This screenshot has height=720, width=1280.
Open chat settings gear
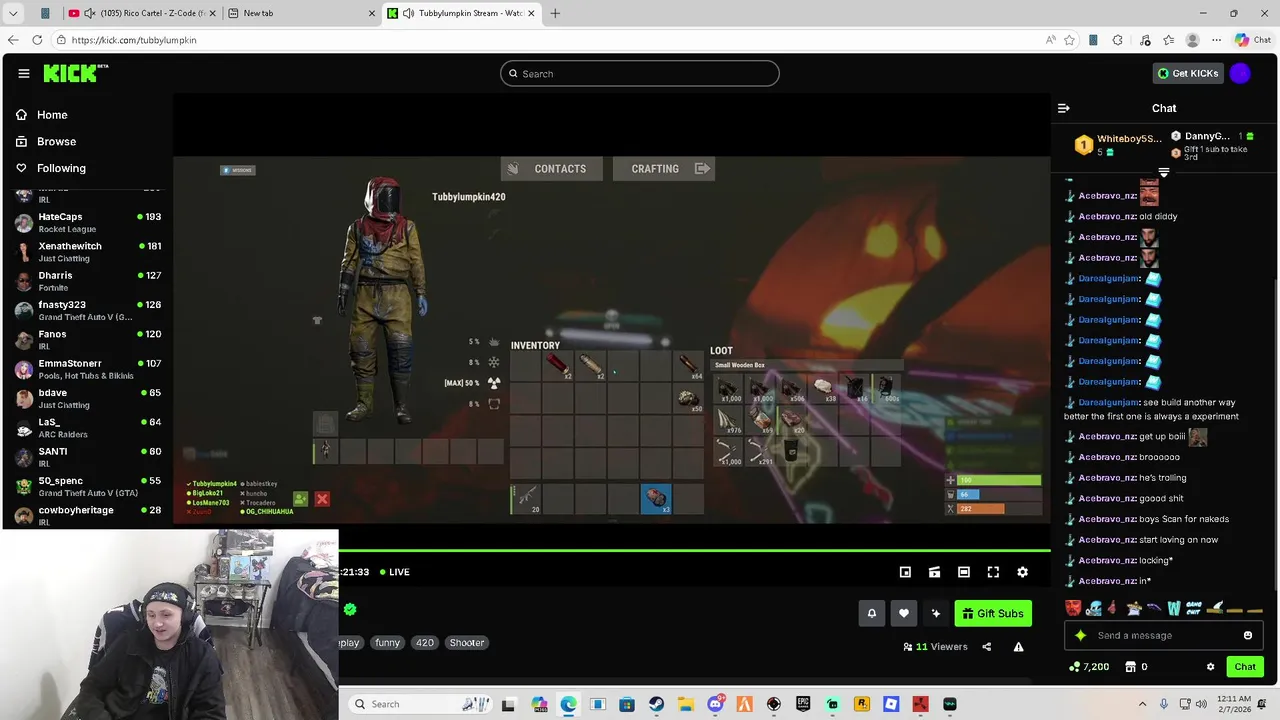tap(1210, 667)
